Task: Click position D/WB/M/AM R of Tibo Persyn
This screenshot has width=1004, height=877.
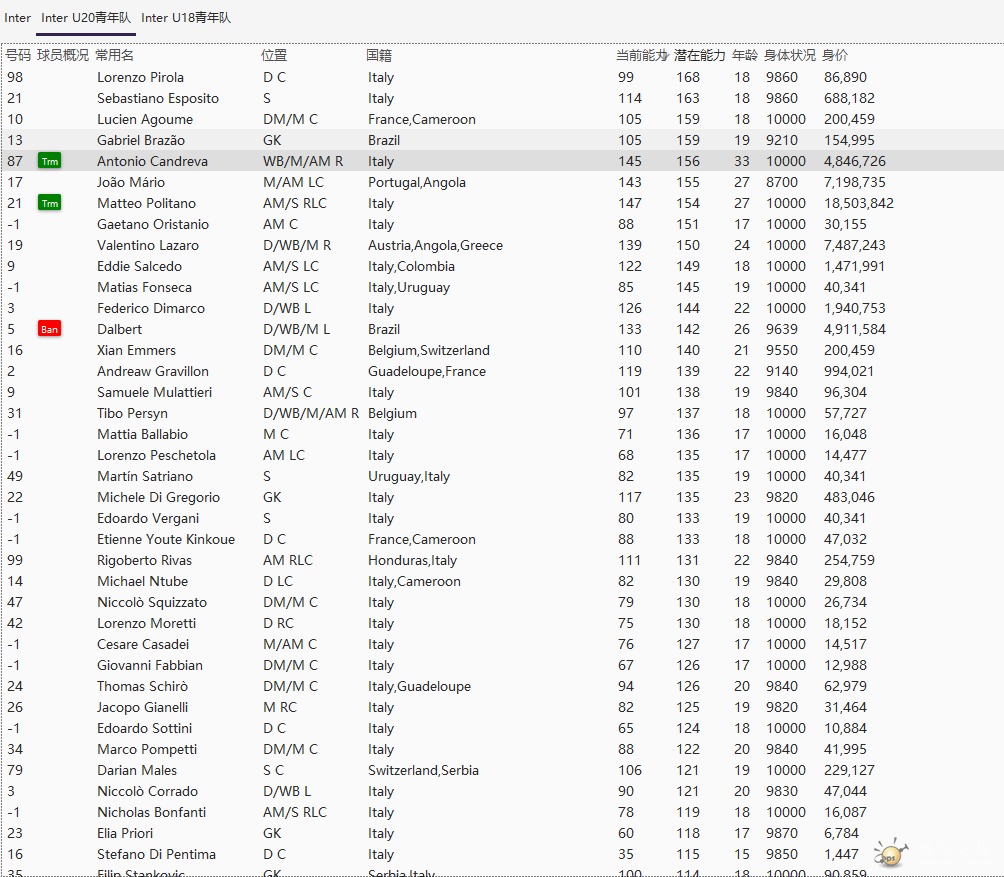Action: 311,414
